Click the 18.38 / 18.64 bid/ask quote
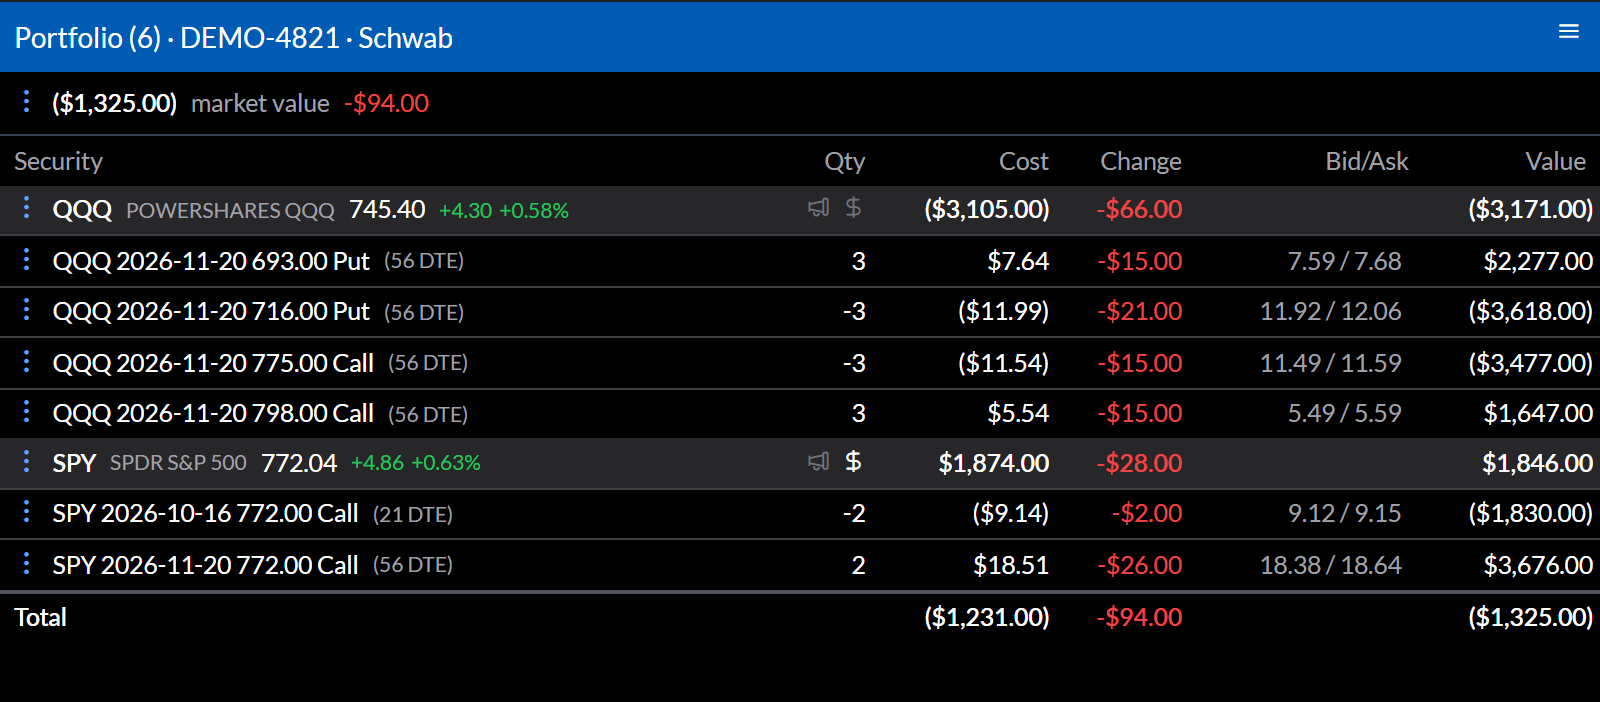This screenshot has width=1600, height=702. [1330, 565]
